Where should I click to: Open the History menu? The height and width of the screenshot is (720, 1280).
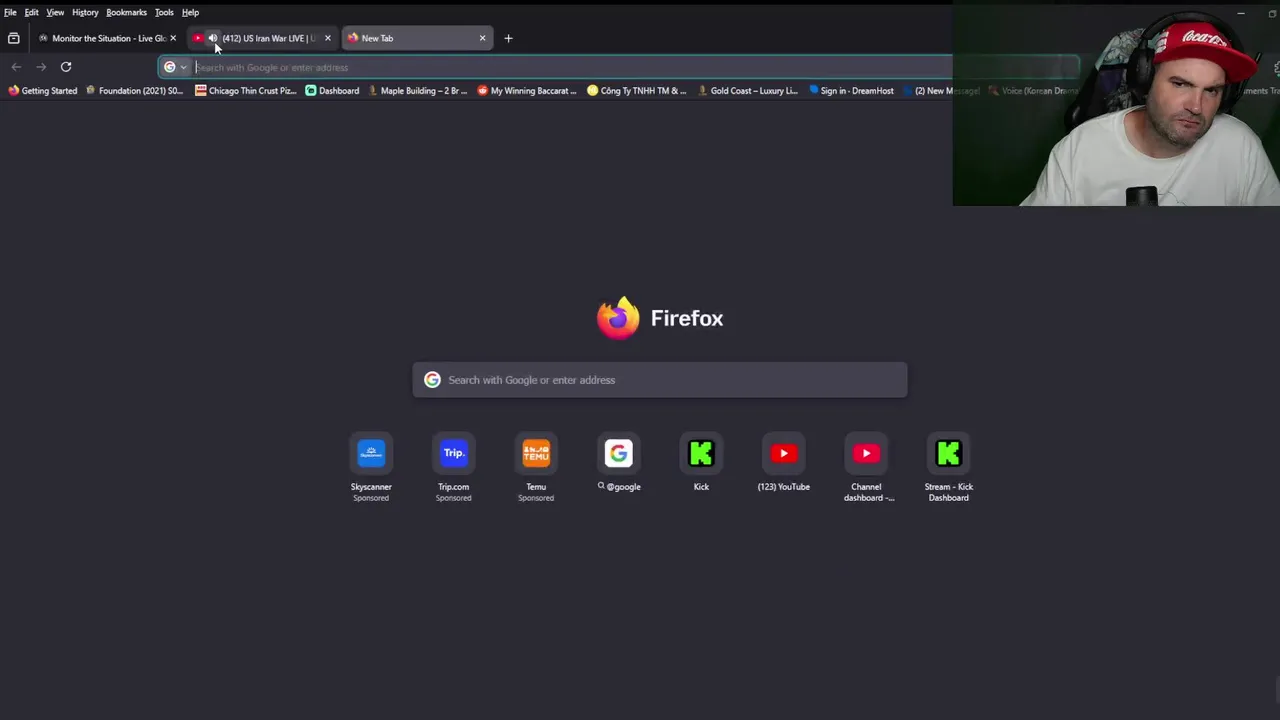[x=85, y=12]
